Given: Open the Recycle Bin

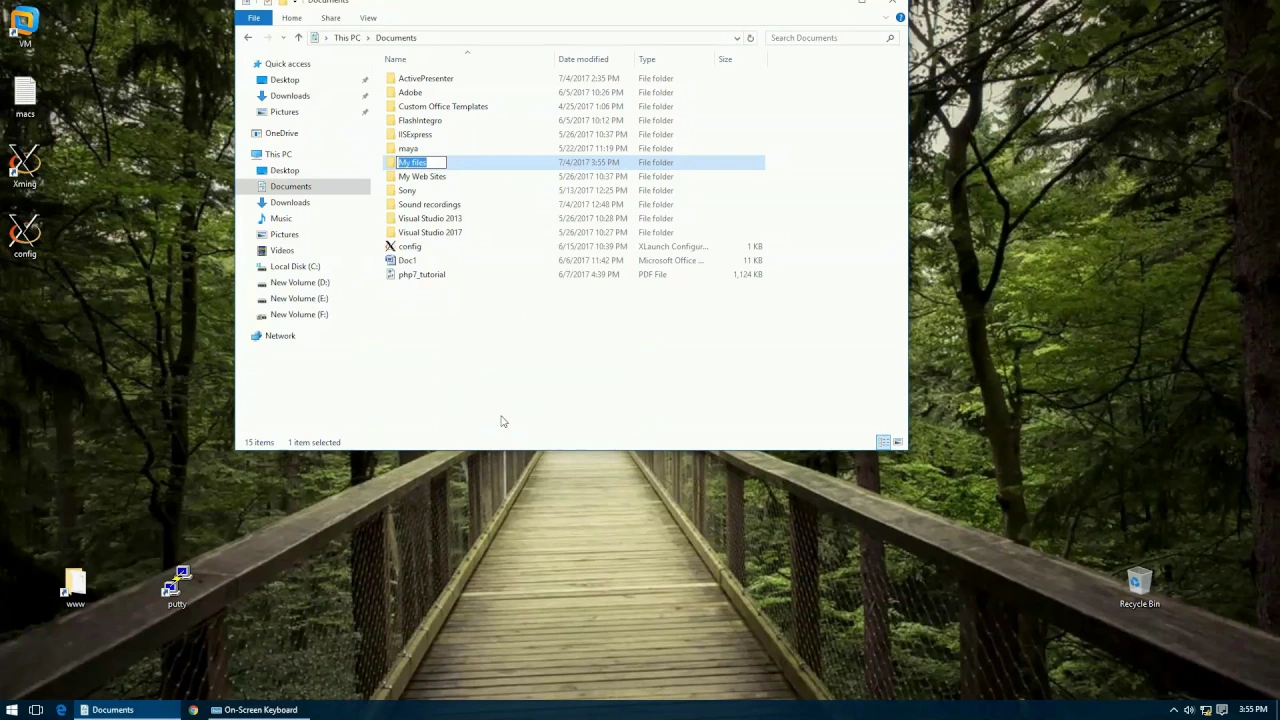Looking at the screenshot, I should [1139, 588].
